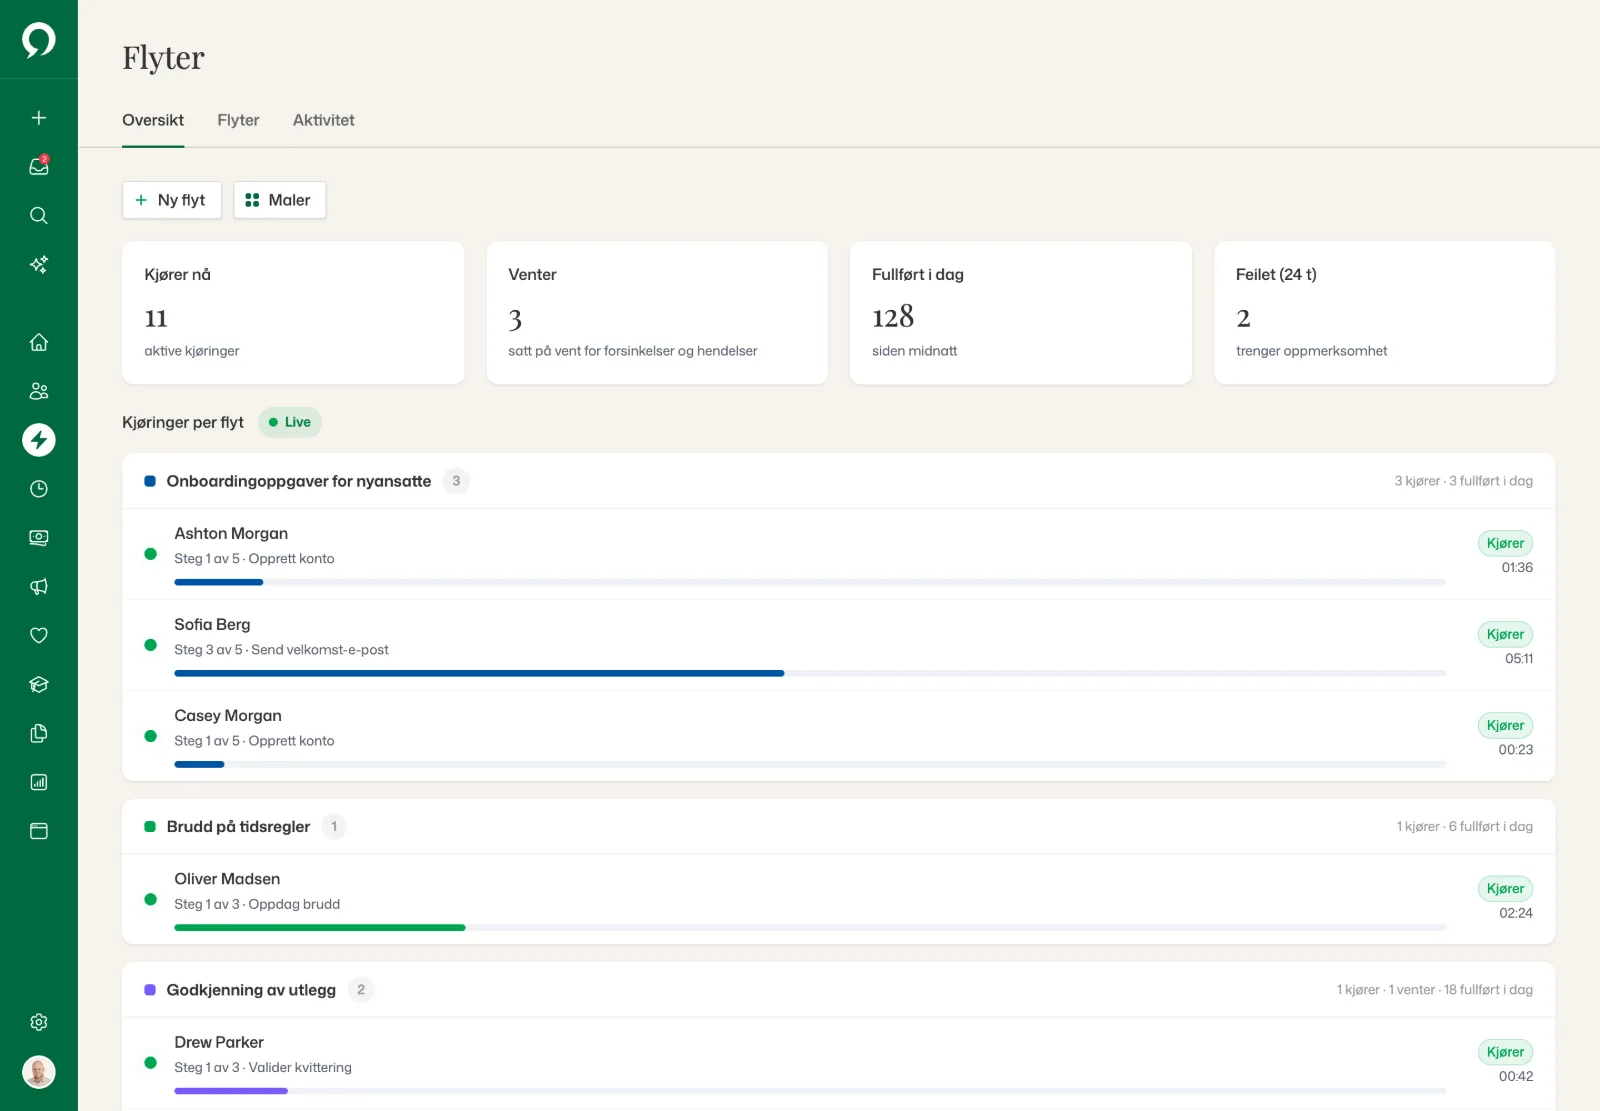Open the inbox icon with notification badge
1600x1111 pixels.
(39, 166)
